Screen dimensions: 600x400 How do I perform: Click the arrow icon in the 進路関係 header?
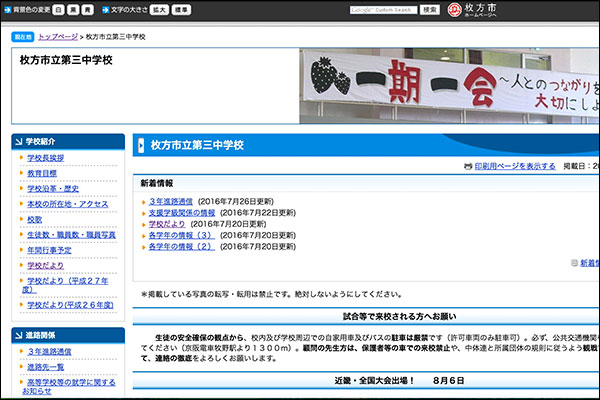[x=18, y=336]
